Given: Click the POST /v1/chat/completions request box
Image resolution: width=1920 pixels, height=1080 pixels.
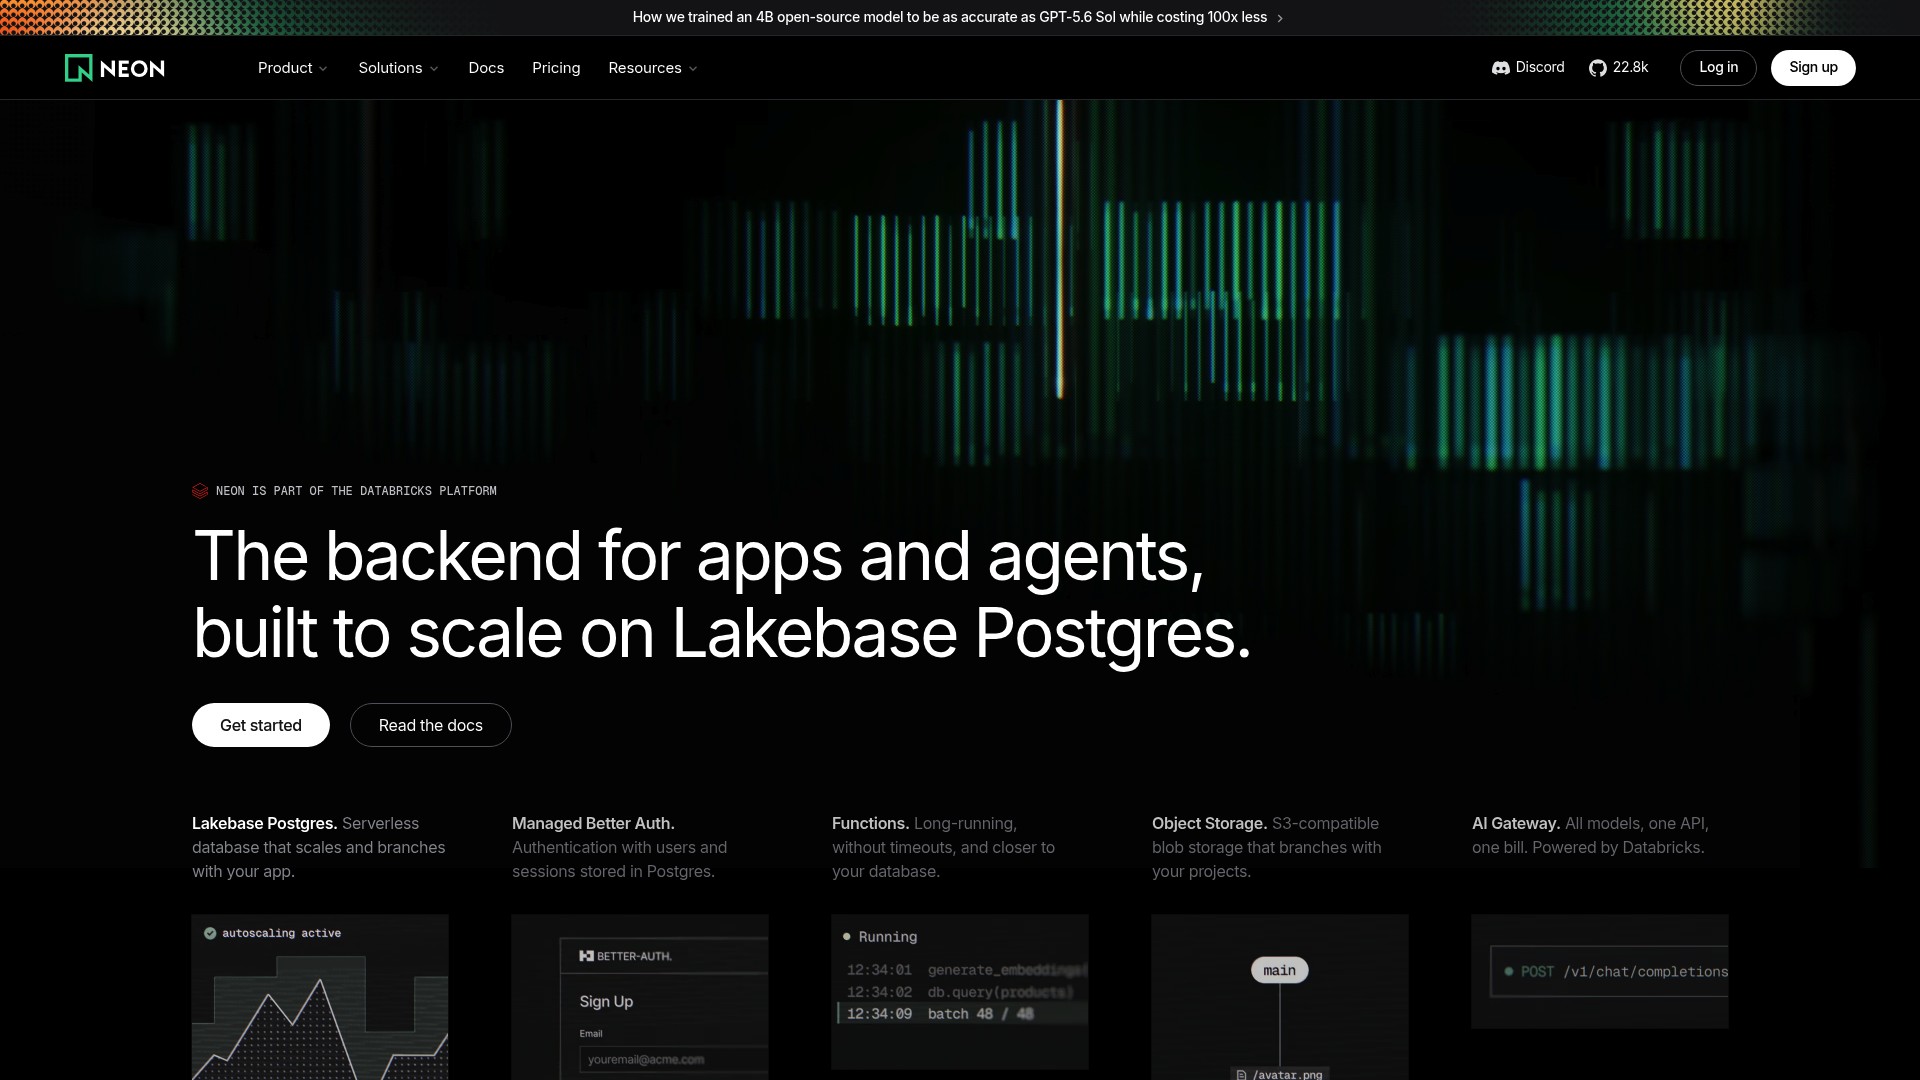Looking at the screenshot, I should [x=1609, y=972].
